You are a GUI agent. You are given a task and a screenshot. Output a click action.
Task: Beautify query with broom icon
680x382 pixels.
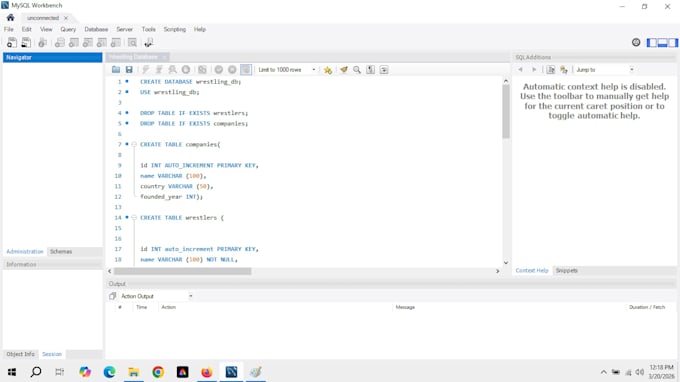[344, 69]
